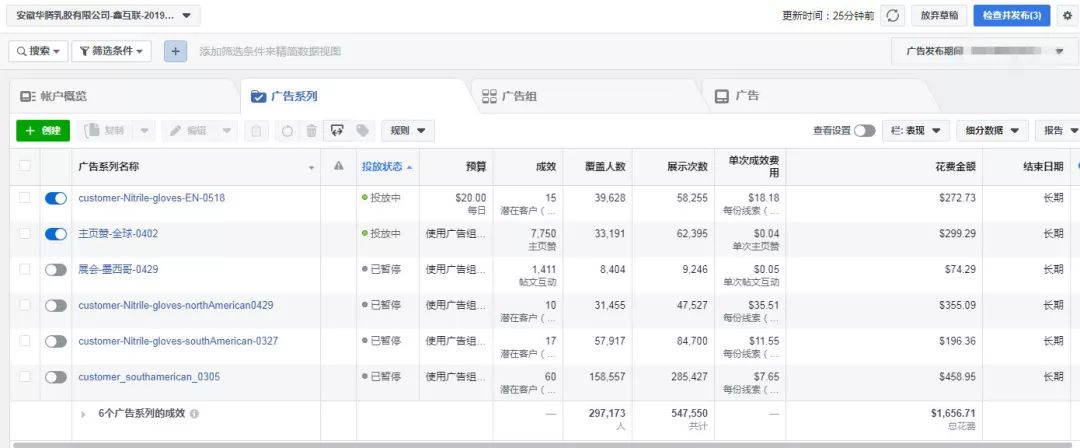1080x448 pixels.
Task: Open campaign link customer-Nitrile-gloves-EN-0518
Action: pyautogui.click(x=152, y=198)
